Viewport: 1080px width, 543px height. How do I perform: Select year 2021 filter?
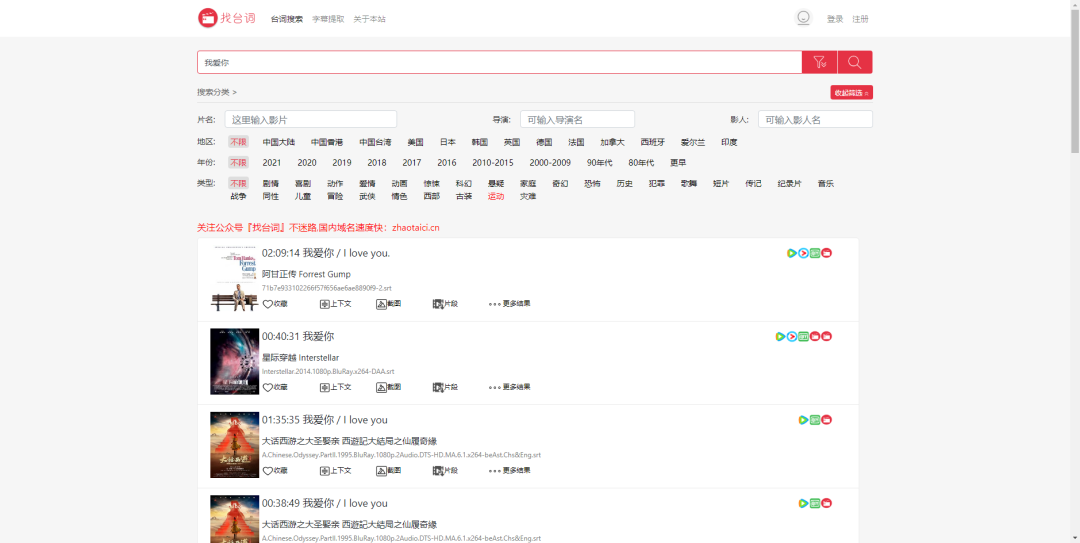tap(271, 163)
